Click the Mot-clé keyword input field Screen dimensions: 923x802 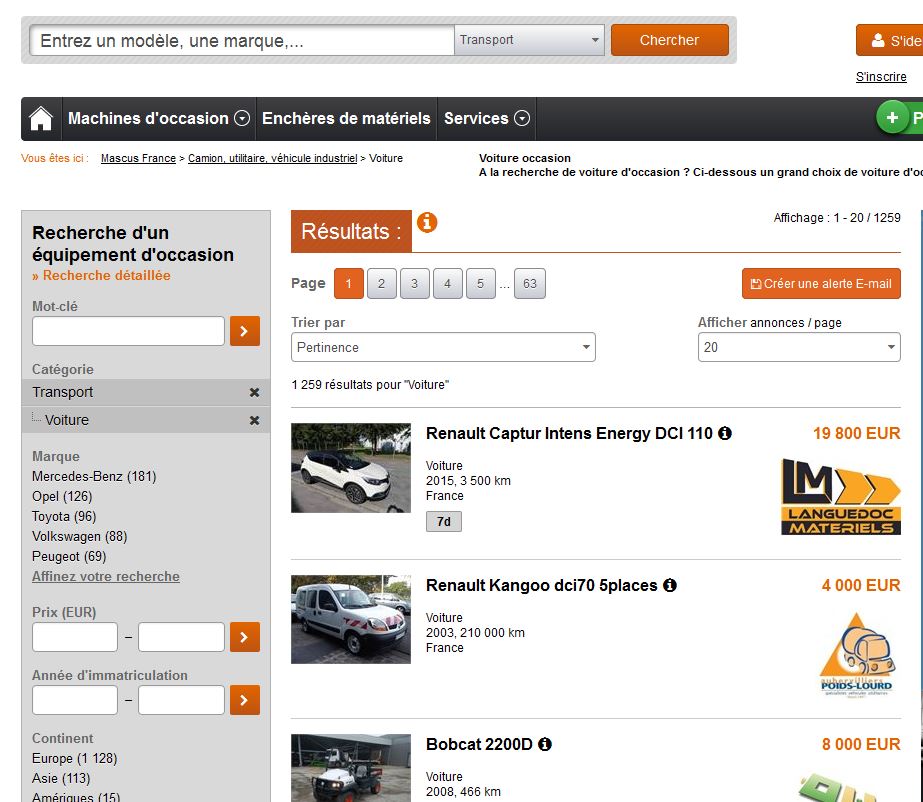(x=128, y=331)
